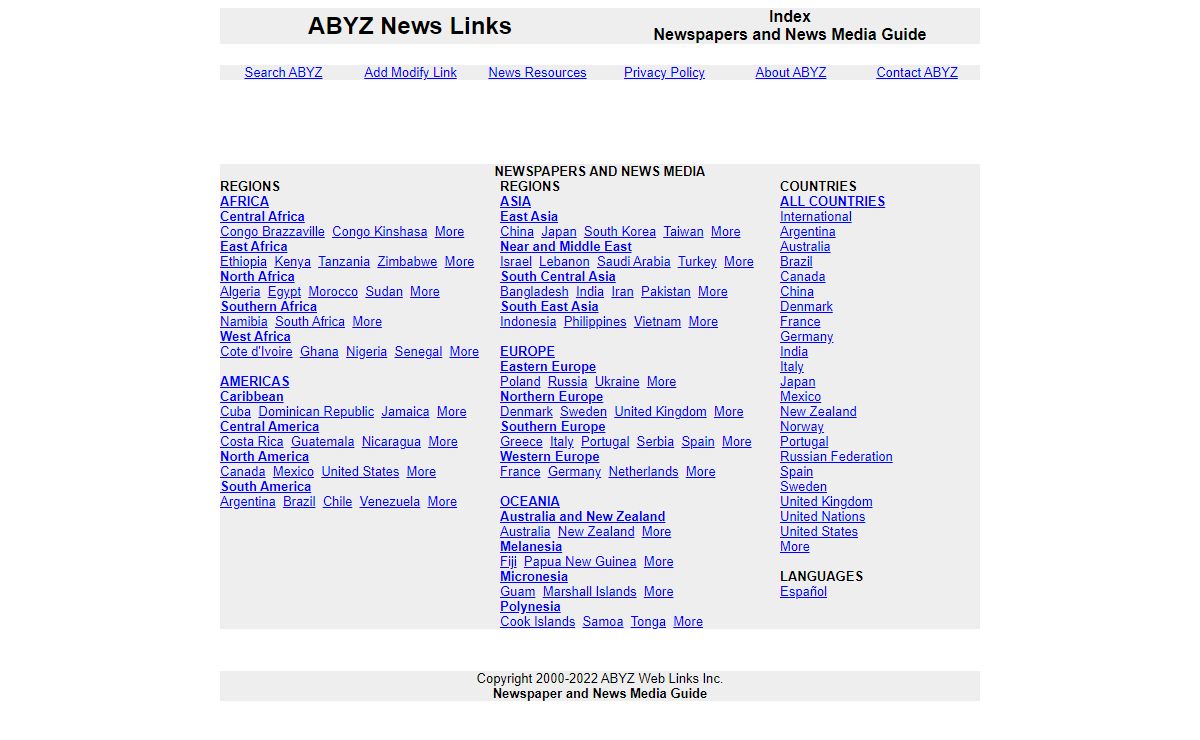Open Namibia newspapers

click(x=244, y=321)
